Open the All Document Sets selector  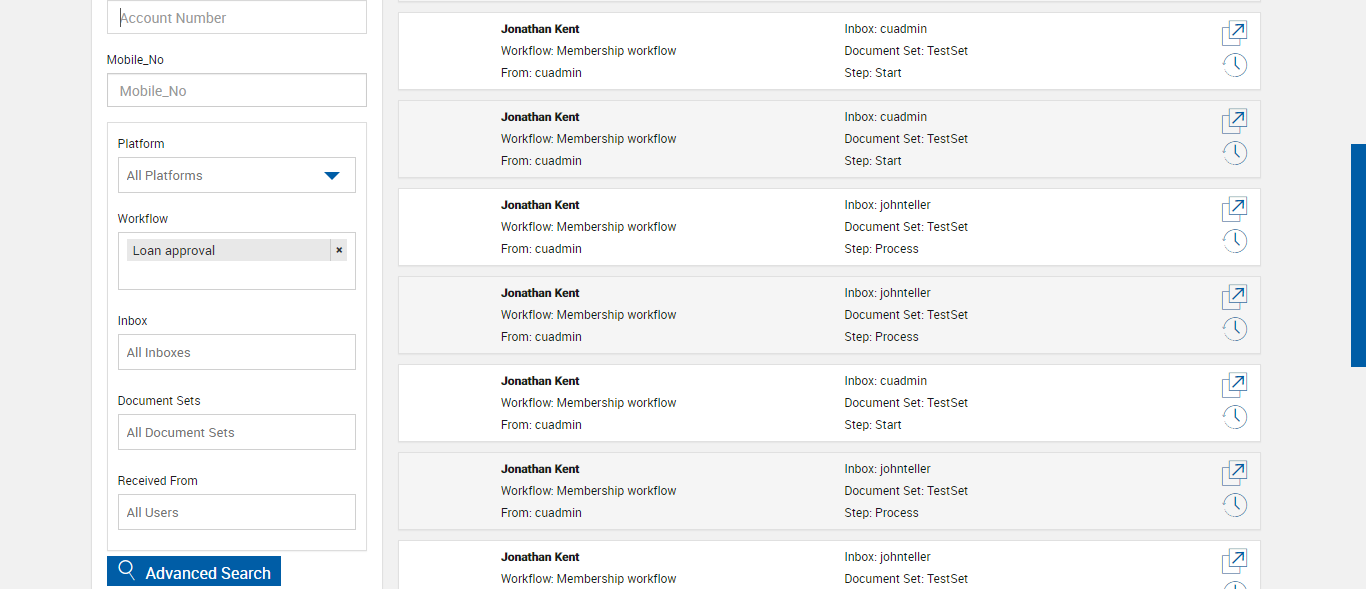click(x=236, y=432)
